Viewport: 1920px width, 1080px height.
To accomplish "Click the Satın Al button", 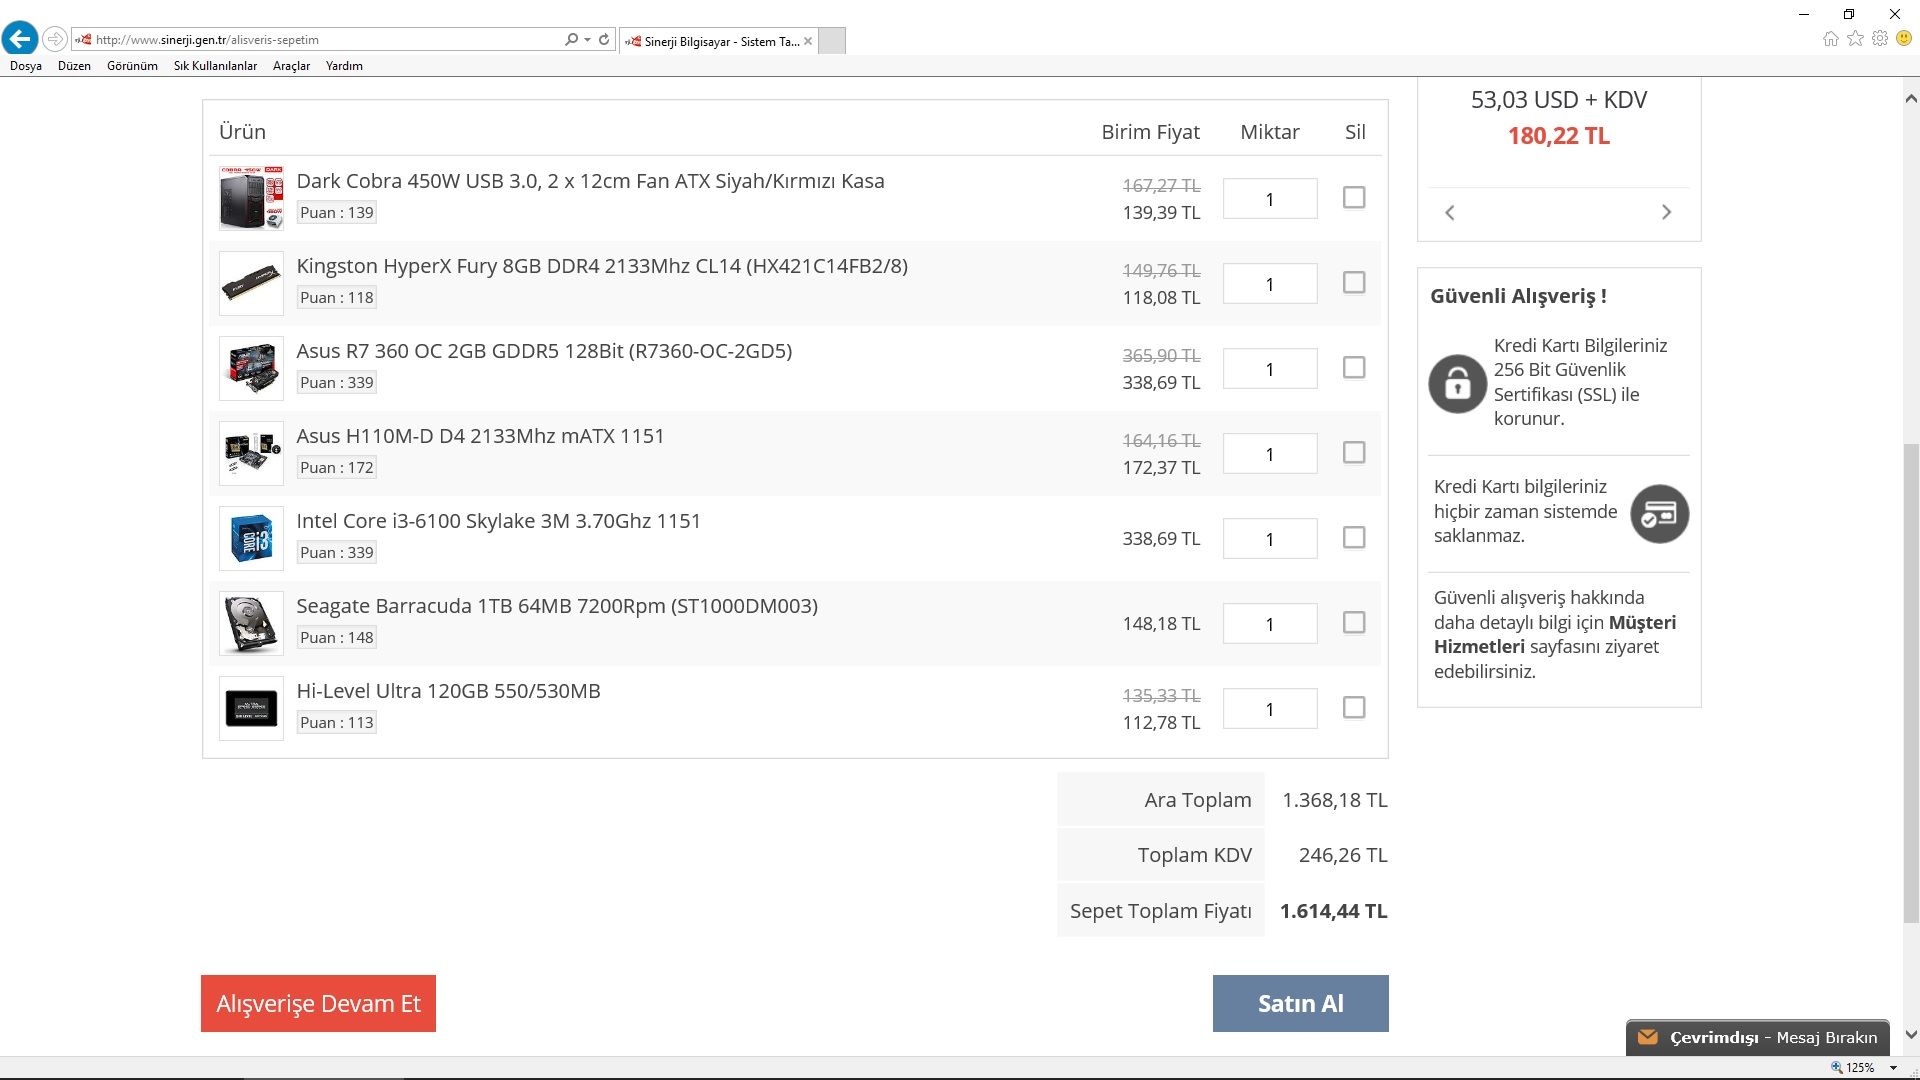I will [1300, 1003].
